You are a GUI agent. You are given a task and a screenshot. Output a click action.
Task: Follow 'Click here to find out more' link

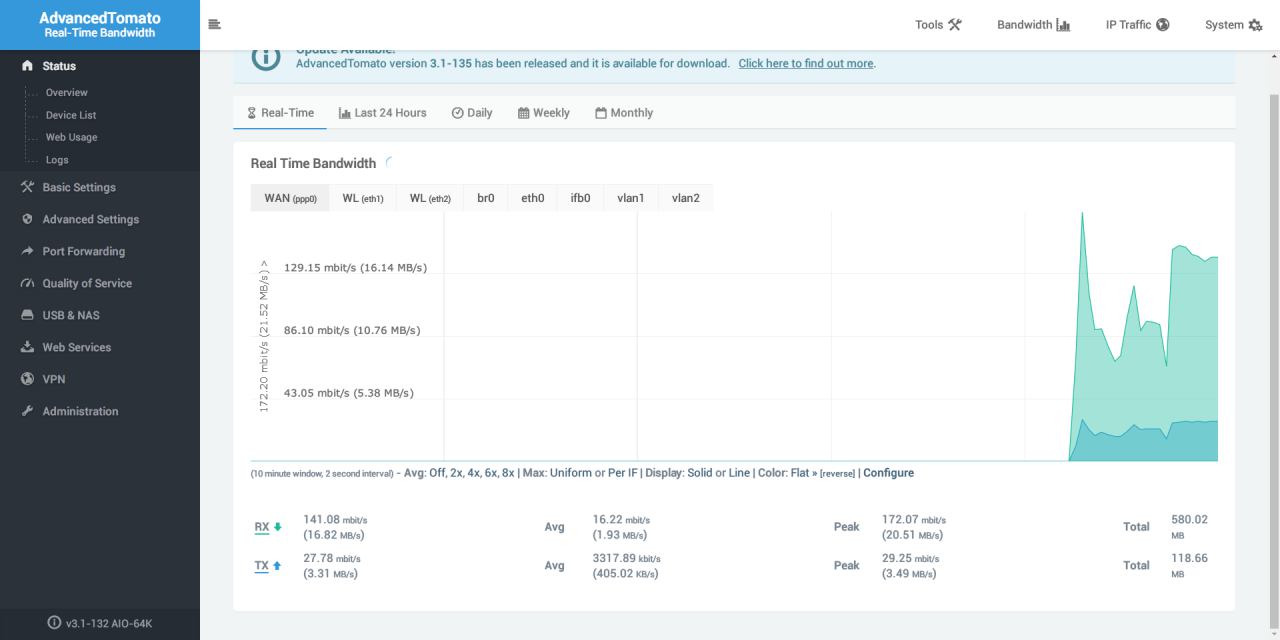[806, 63]
